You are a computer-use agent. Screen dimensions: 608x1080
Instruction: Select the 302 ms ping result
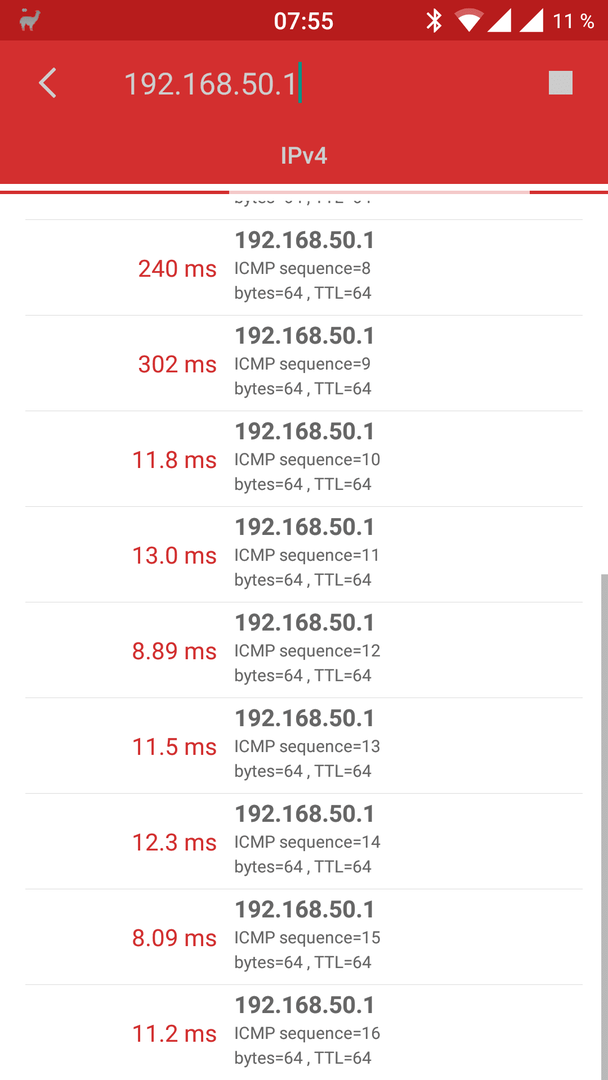177,364
